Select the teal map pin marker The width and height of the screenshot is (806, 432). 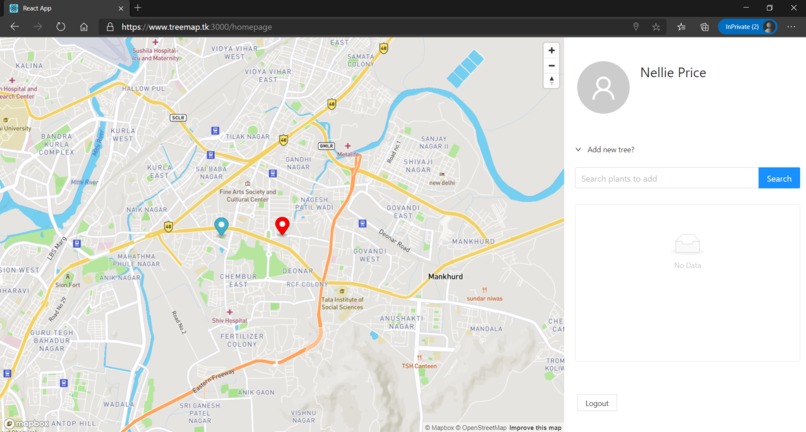(x=221, y=226)
